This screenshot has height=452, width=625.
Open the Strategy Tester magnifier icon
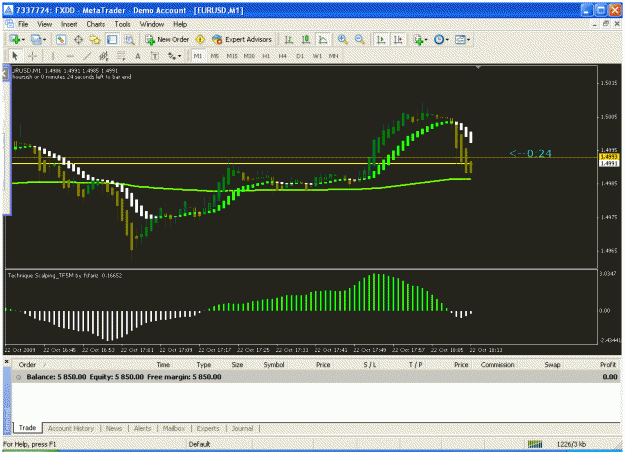[129, 39]
